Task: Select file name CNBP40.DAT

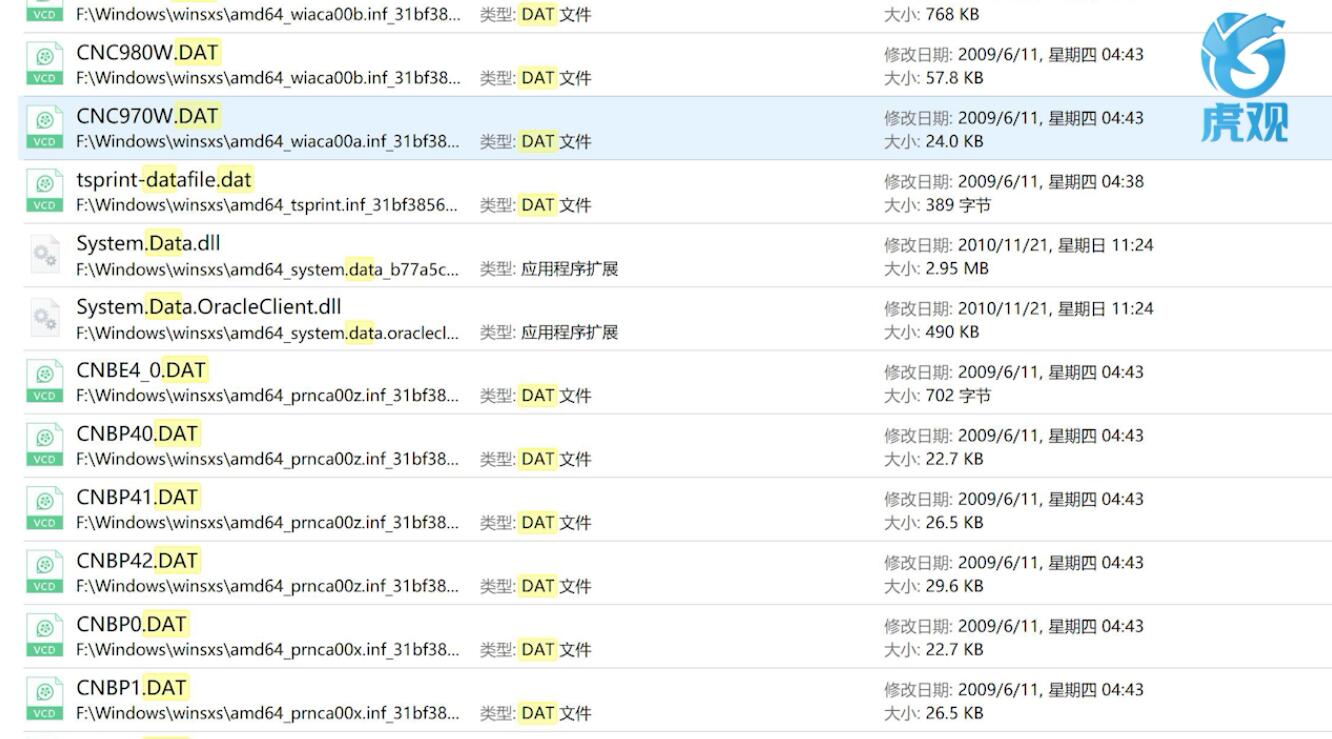Action: tap(138, 433)
